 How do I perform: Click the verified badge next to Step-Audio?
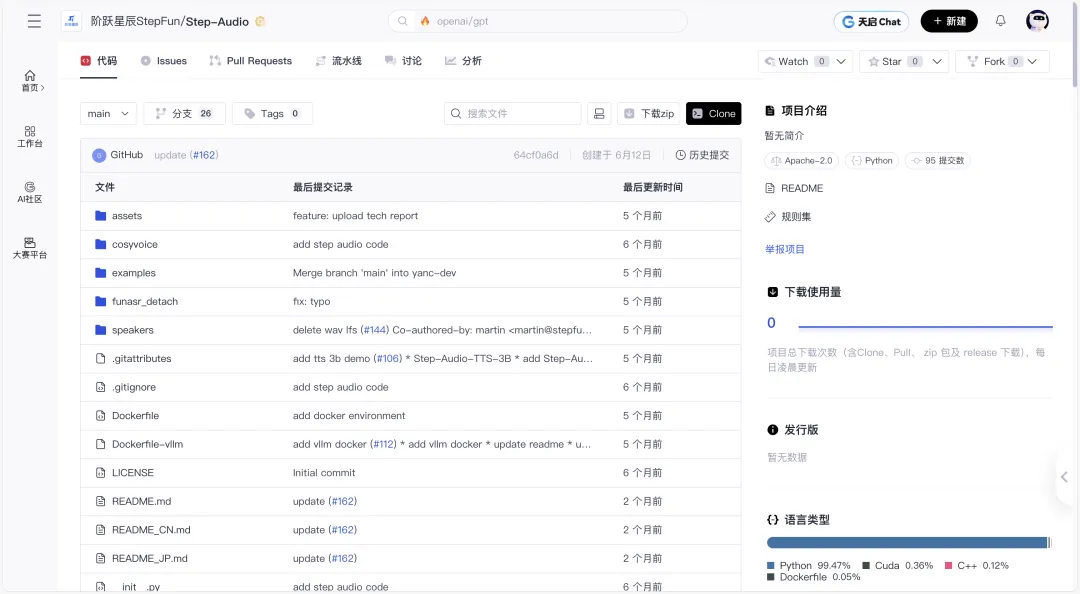tap(260, 21)
